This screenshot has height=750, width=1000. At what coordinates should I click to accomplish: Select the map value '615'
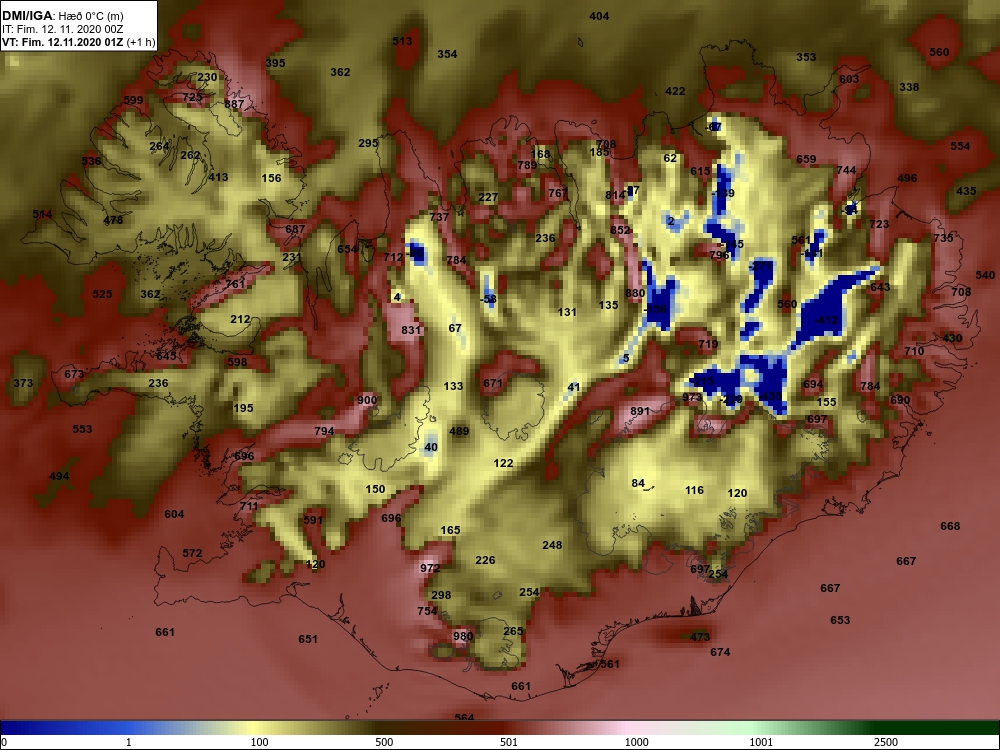(700, 171)
